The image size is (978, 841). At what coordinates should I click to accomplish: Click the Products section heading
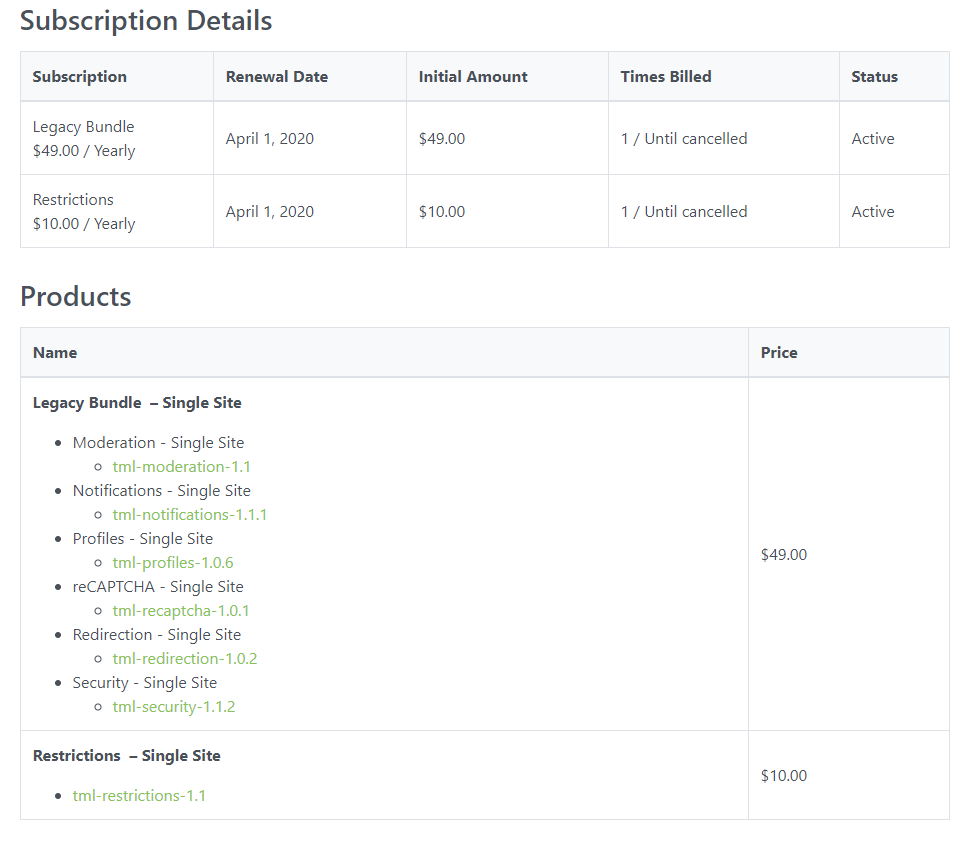(76, 297)
